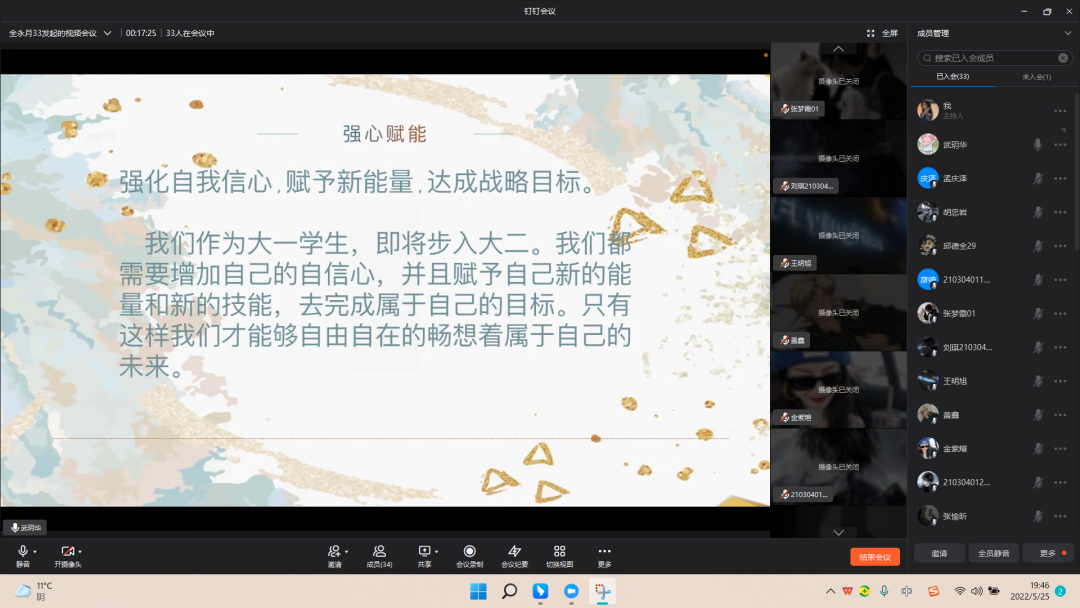Viewport: 1080px width, 608px height.
Task: Toggle the 静音 microphone mute button
Action: [22, 551]
